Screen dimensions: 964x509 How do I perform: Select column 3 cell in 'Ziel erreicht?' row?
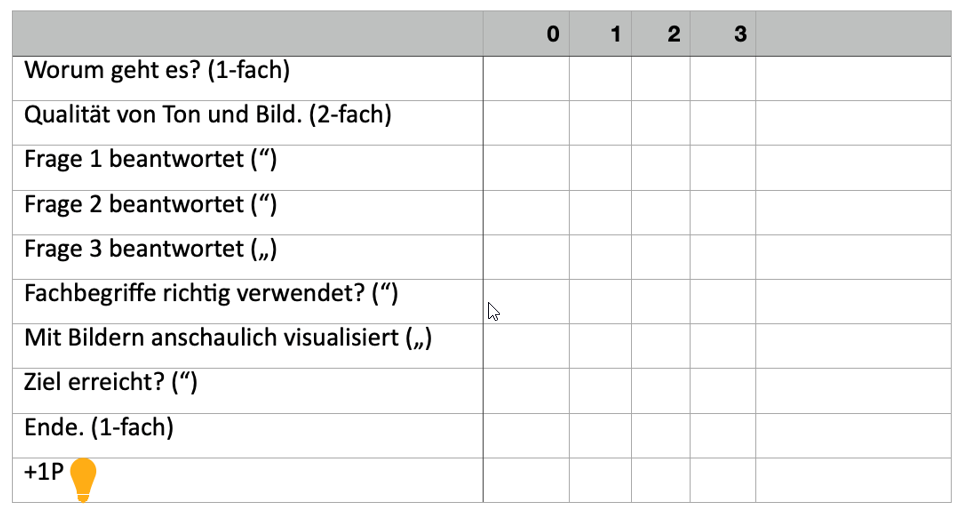point(722,390)
